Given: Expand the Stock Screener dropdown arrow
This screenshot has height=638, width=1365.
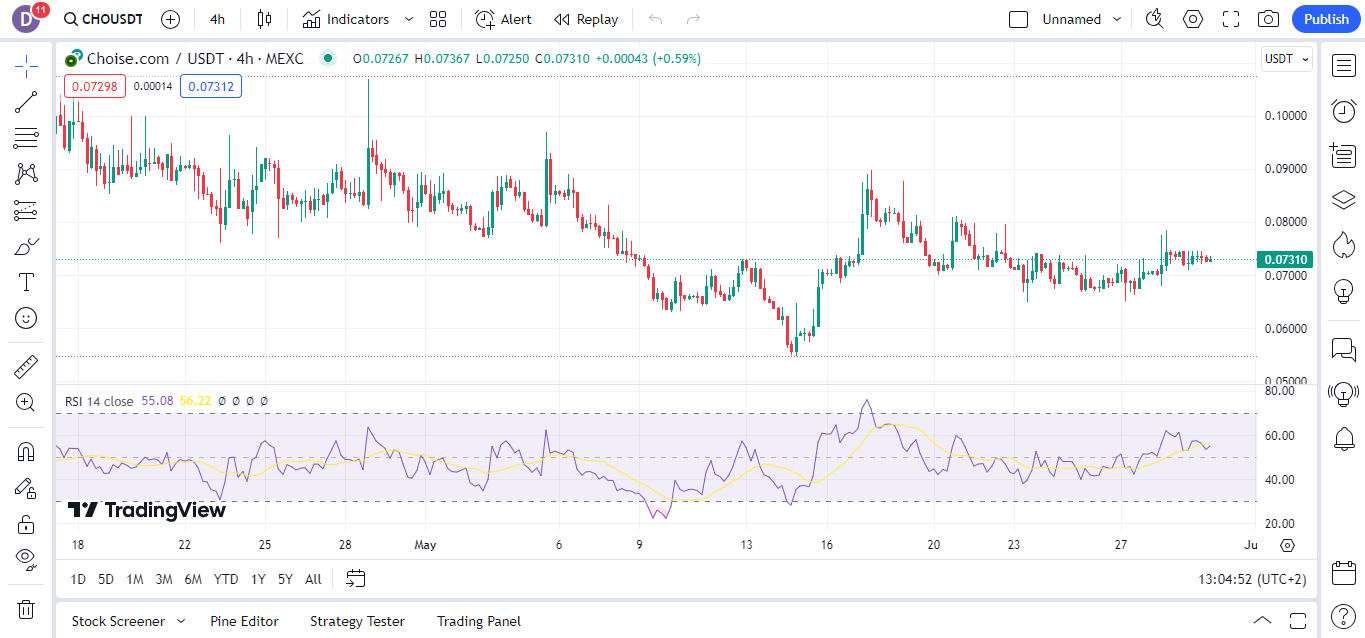Looking at the screenshot, I should pyautogui.click(x=181, y=621).
